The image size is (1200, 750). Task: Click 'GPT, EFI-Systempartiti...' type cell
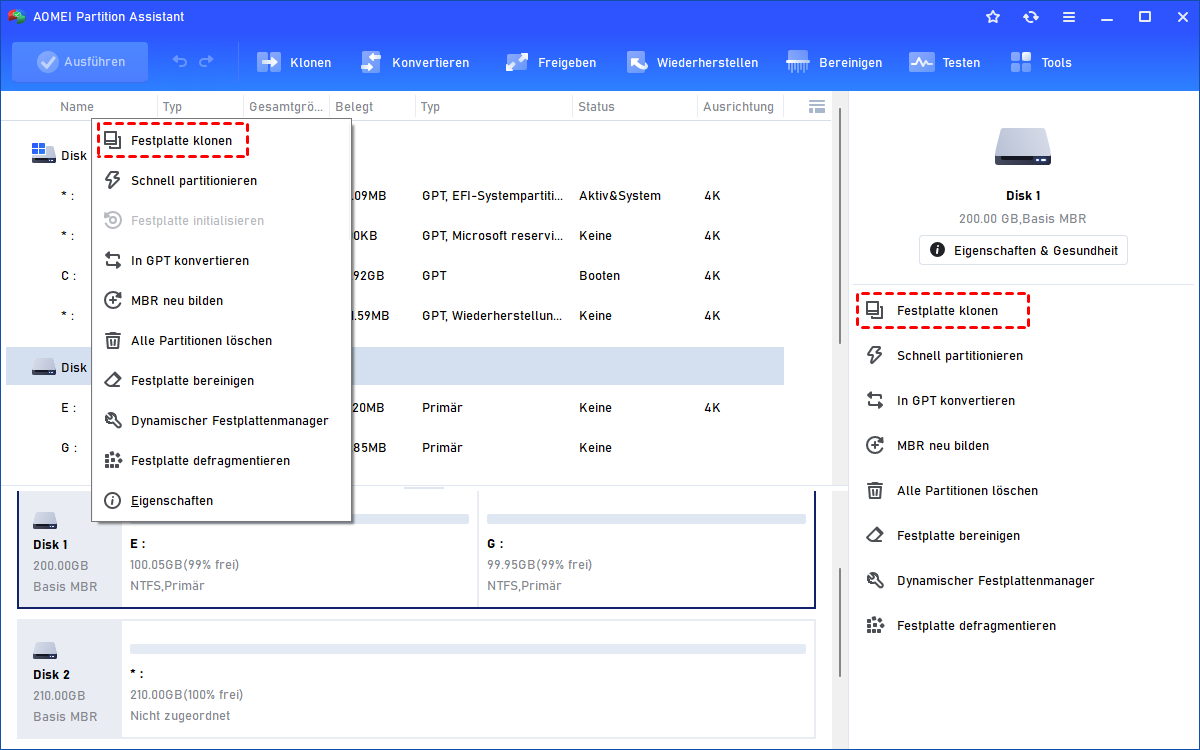pos(493,196)
